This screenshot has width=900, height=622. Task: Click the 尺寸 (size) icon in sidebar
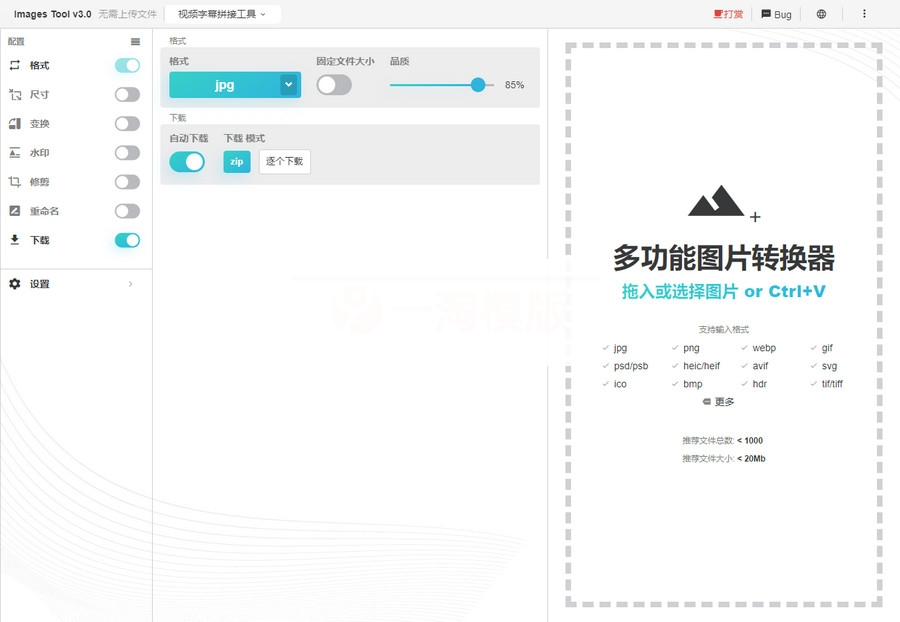tap(15, 94)
